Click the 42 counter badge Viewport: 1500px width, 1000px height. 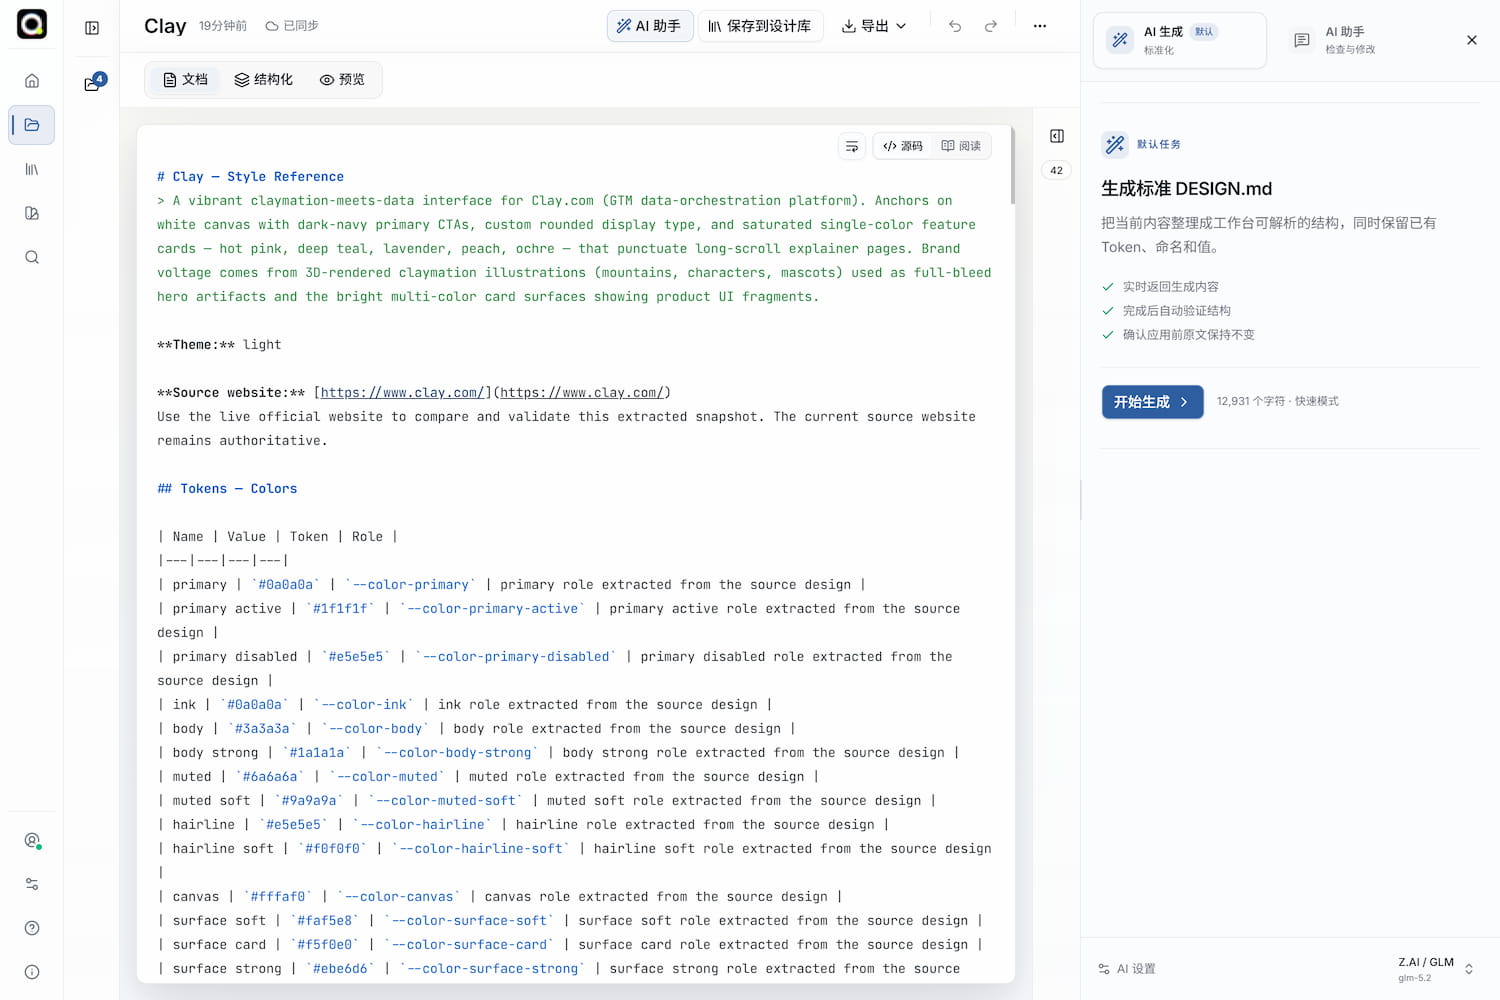1057,170
